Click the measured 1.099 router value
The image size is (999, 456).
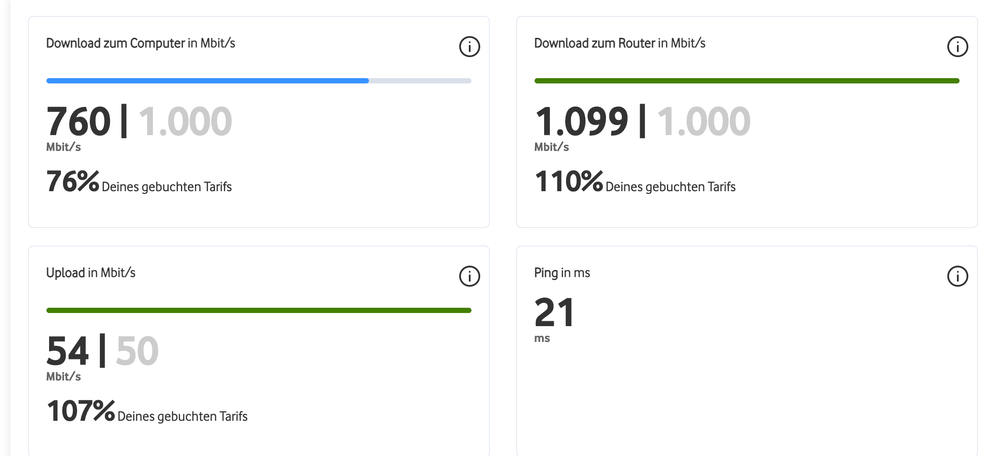pos(581,122)
